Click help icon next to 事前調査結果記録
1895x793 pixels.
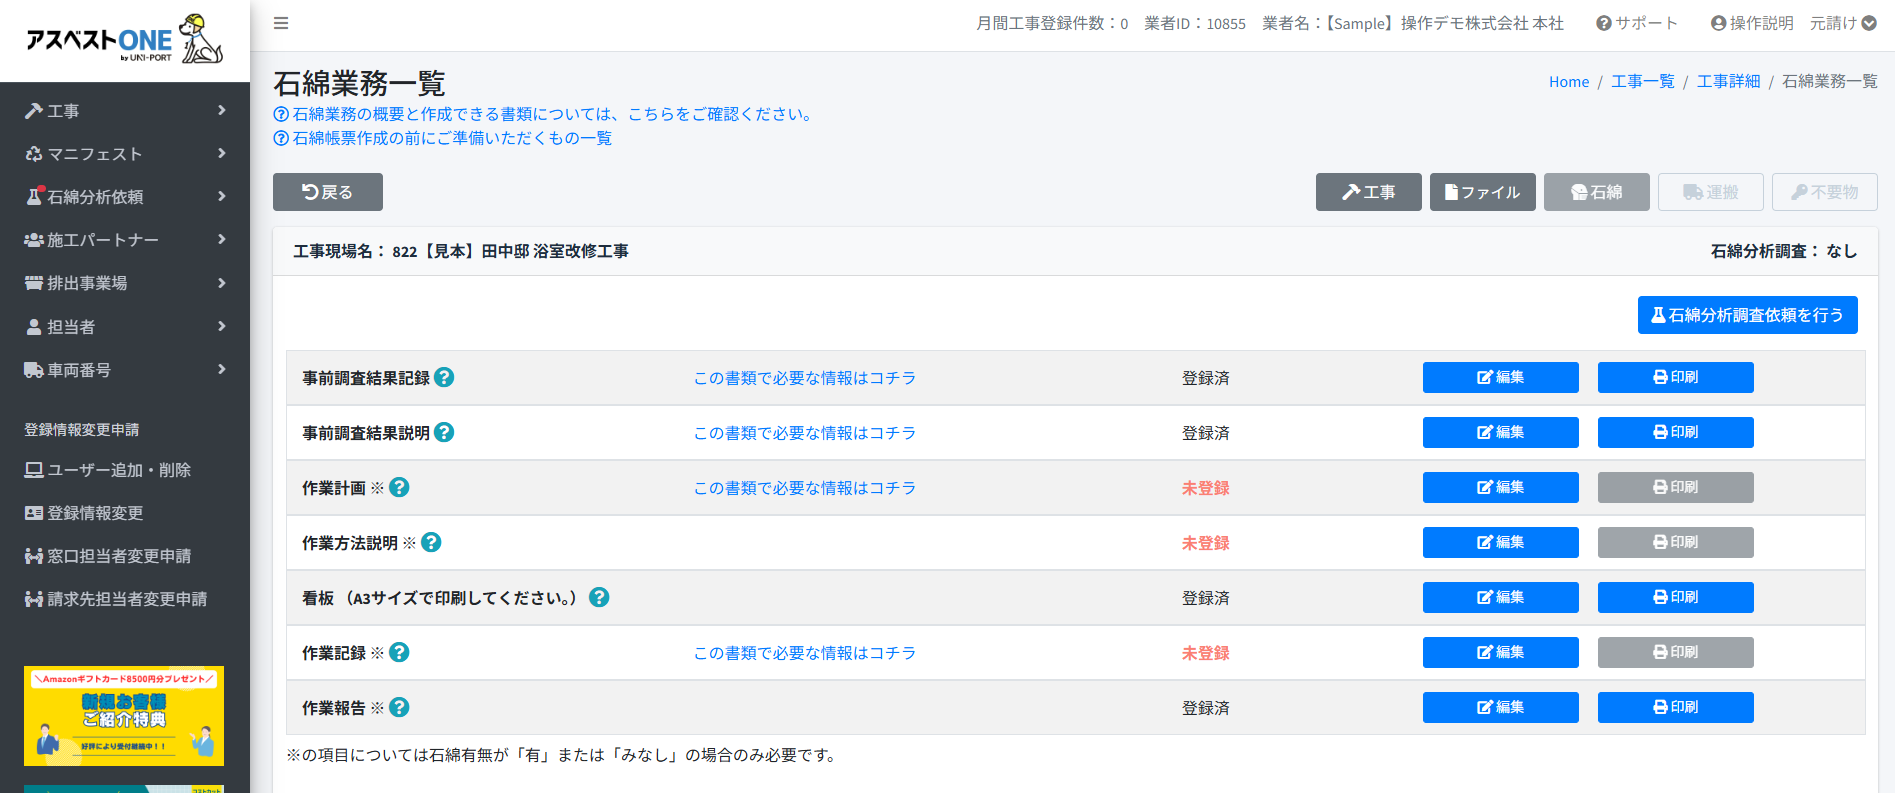coord(445,377)
